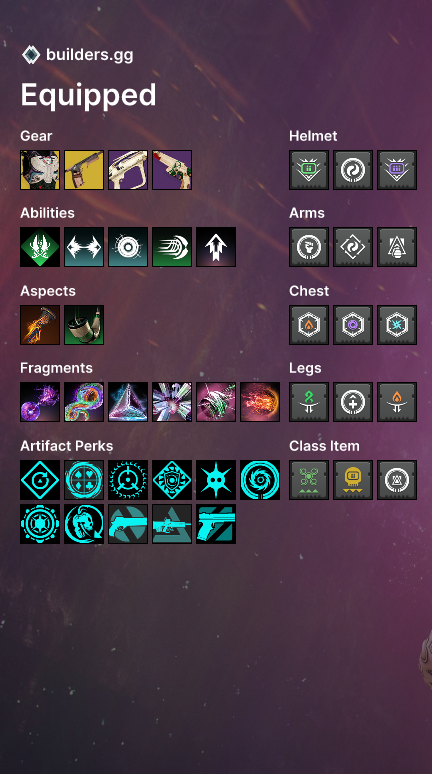Select the first diamond-shaped Artifact Perk
Viewport: 432px width, 774px height.
[40, 480]
